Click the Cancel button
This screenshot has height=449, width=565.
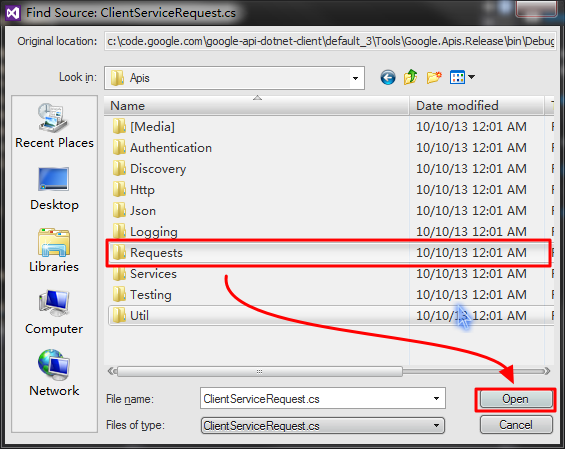pos(516,425)
